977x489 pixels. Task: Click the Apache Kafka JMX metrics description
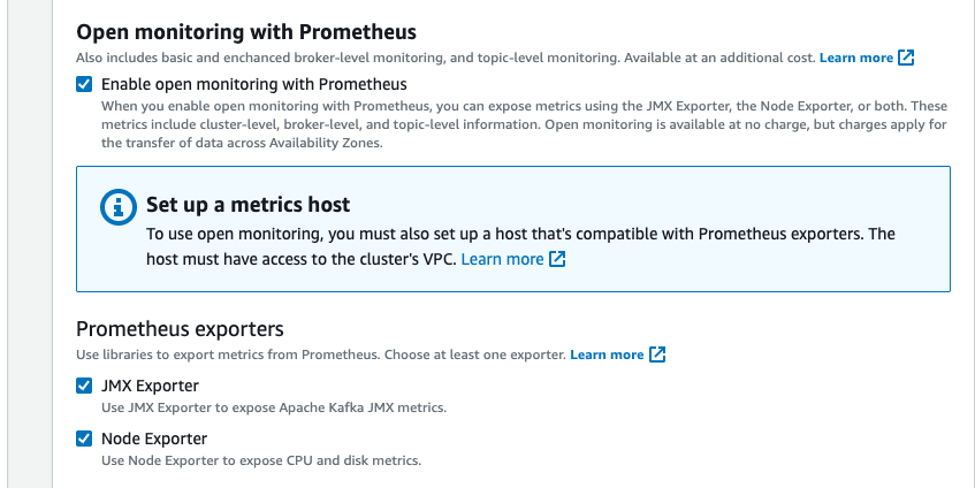[274, 408]
